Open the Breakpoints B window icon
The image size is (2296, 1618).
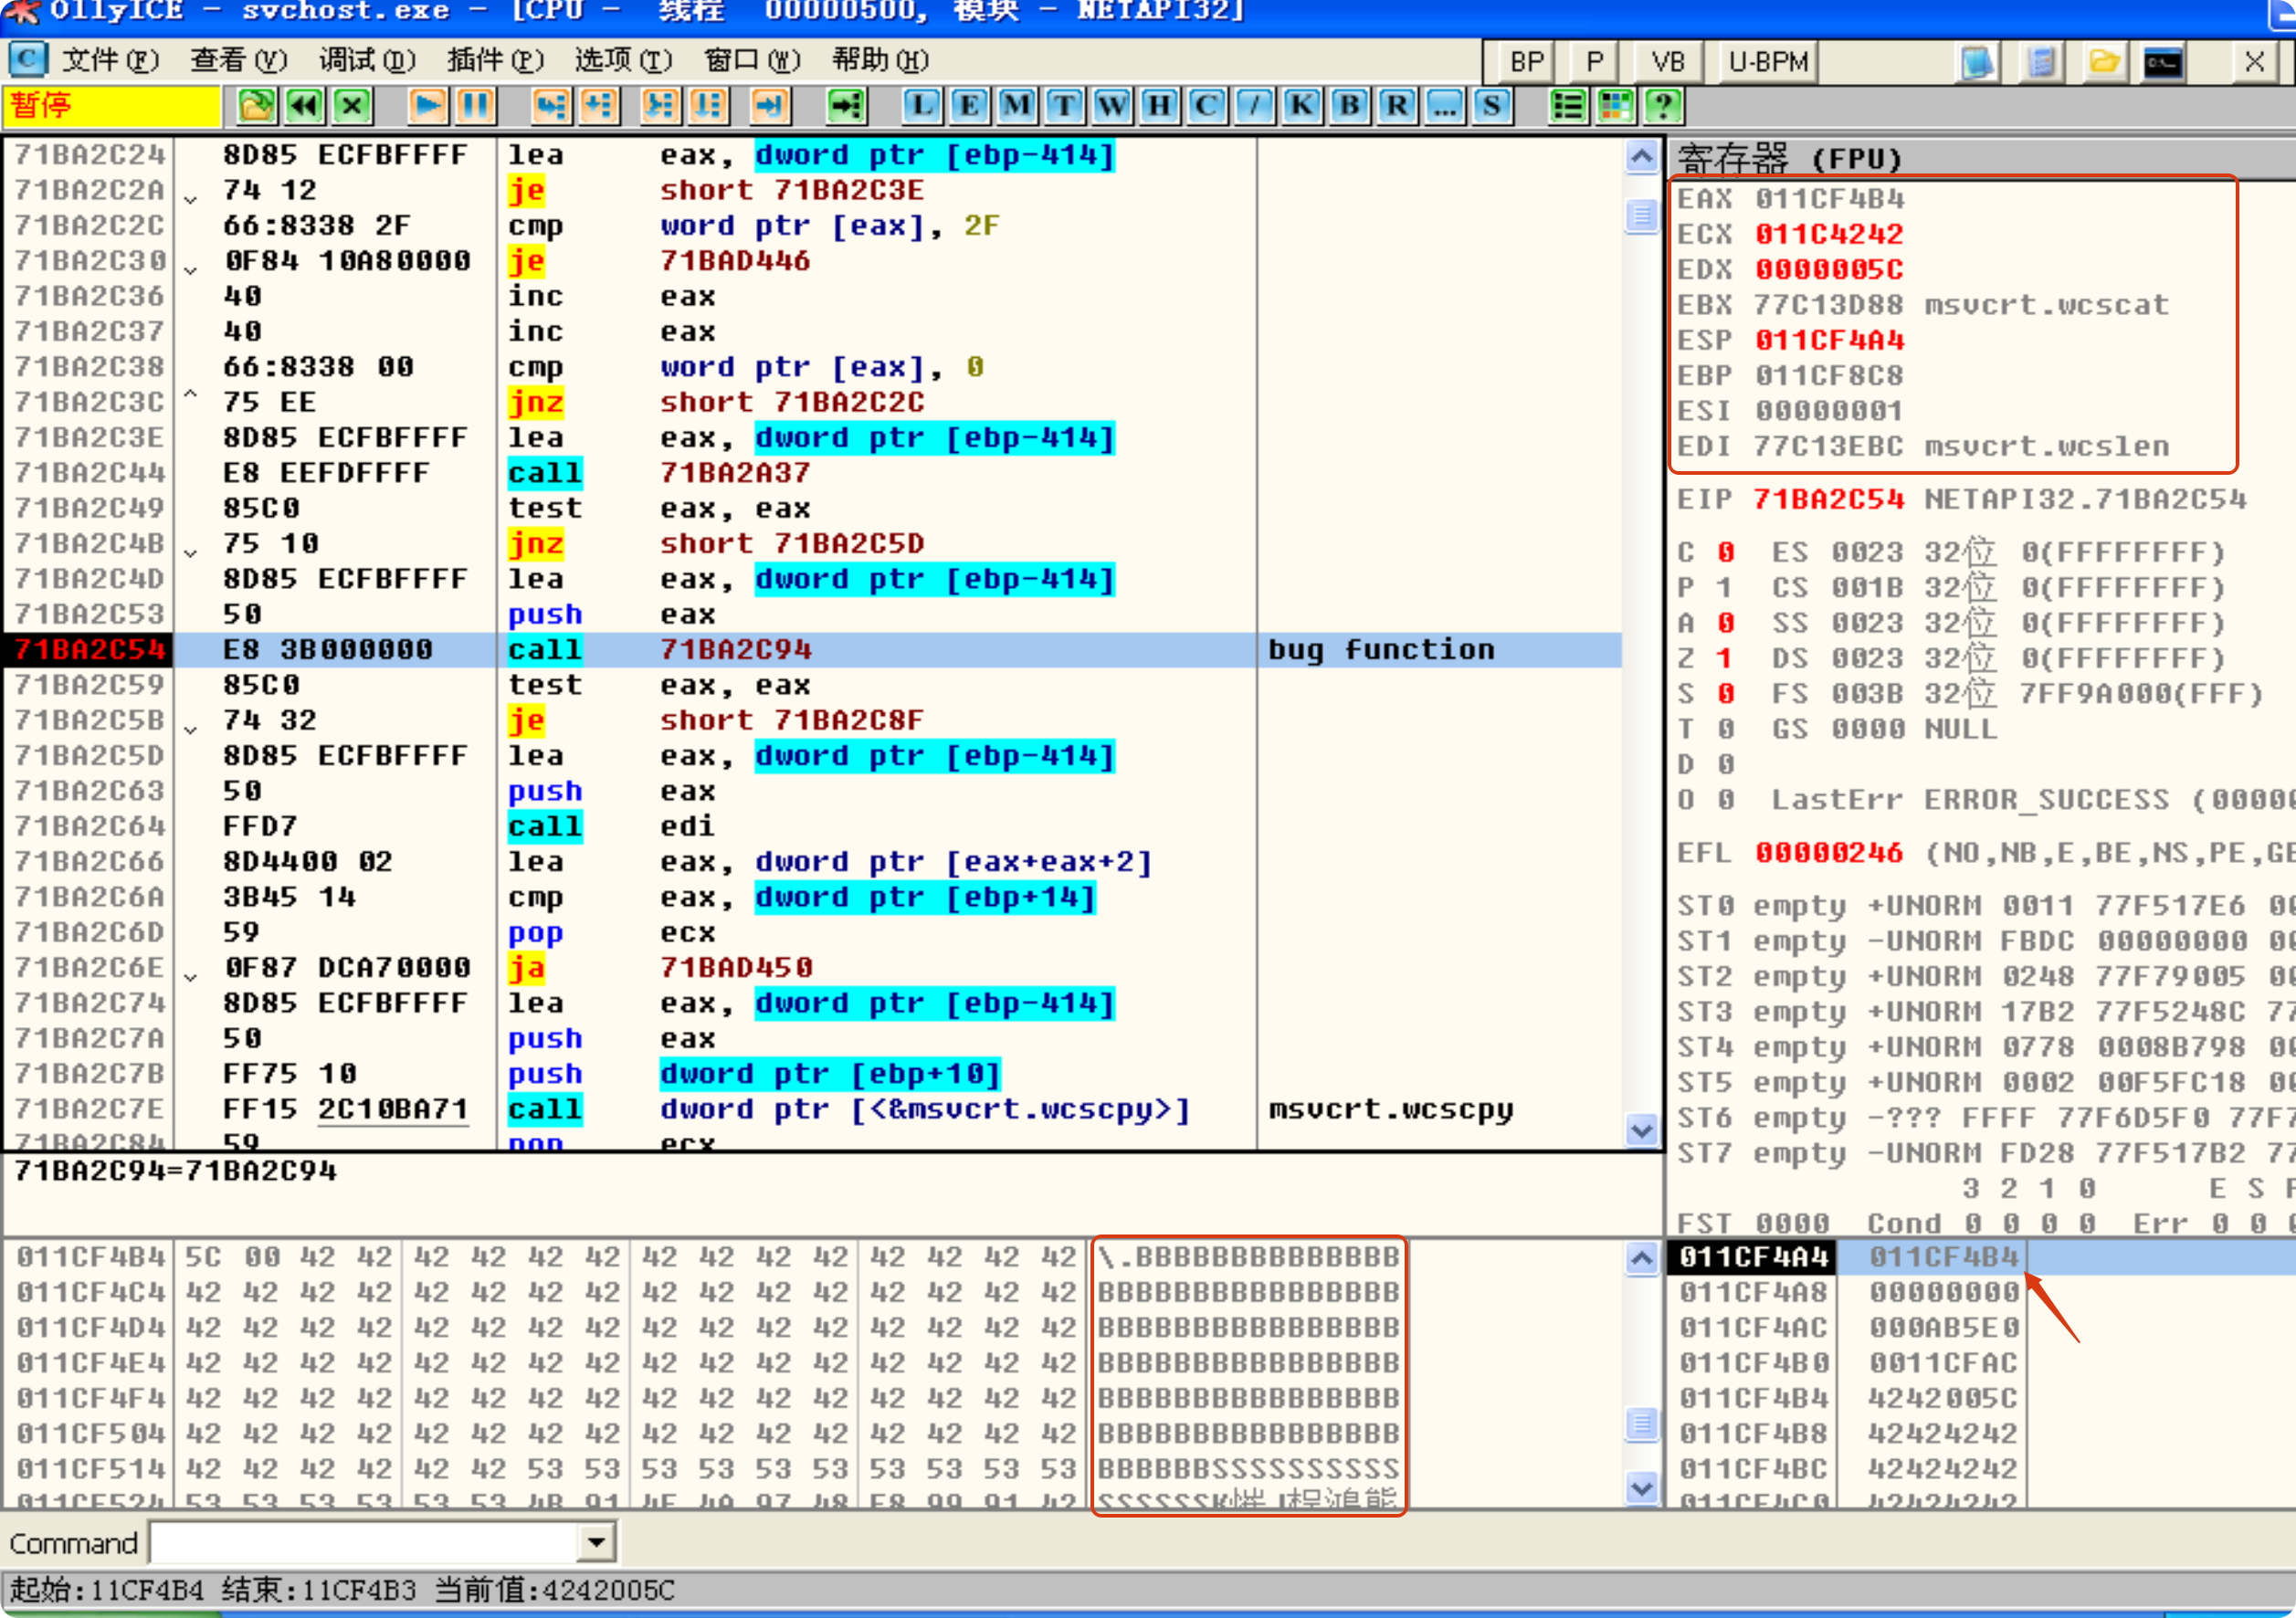[x=1349, y=106]
